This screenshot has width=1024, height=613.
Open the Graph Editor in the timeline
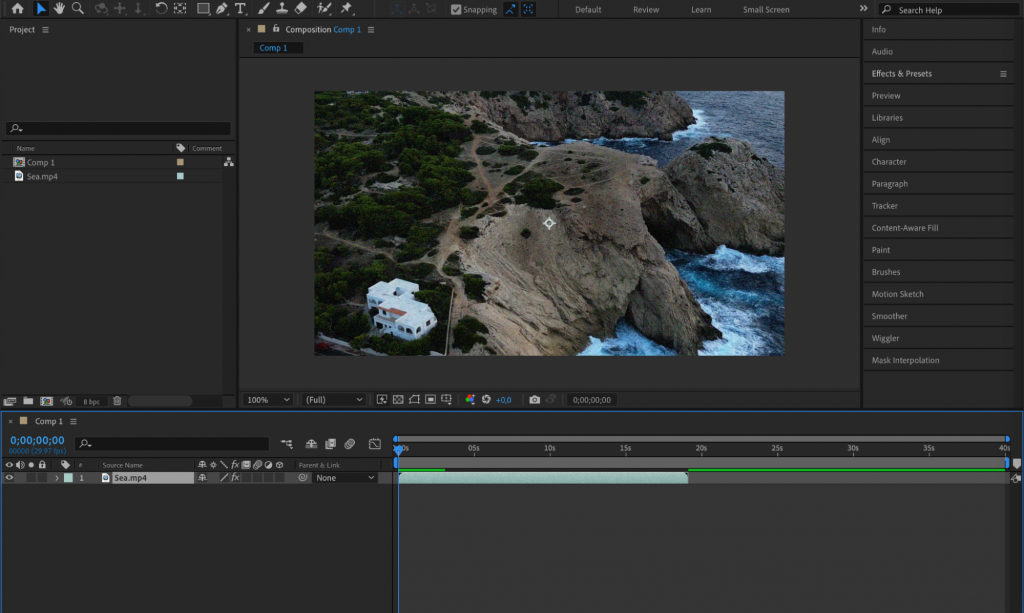(x=376, y=444)
